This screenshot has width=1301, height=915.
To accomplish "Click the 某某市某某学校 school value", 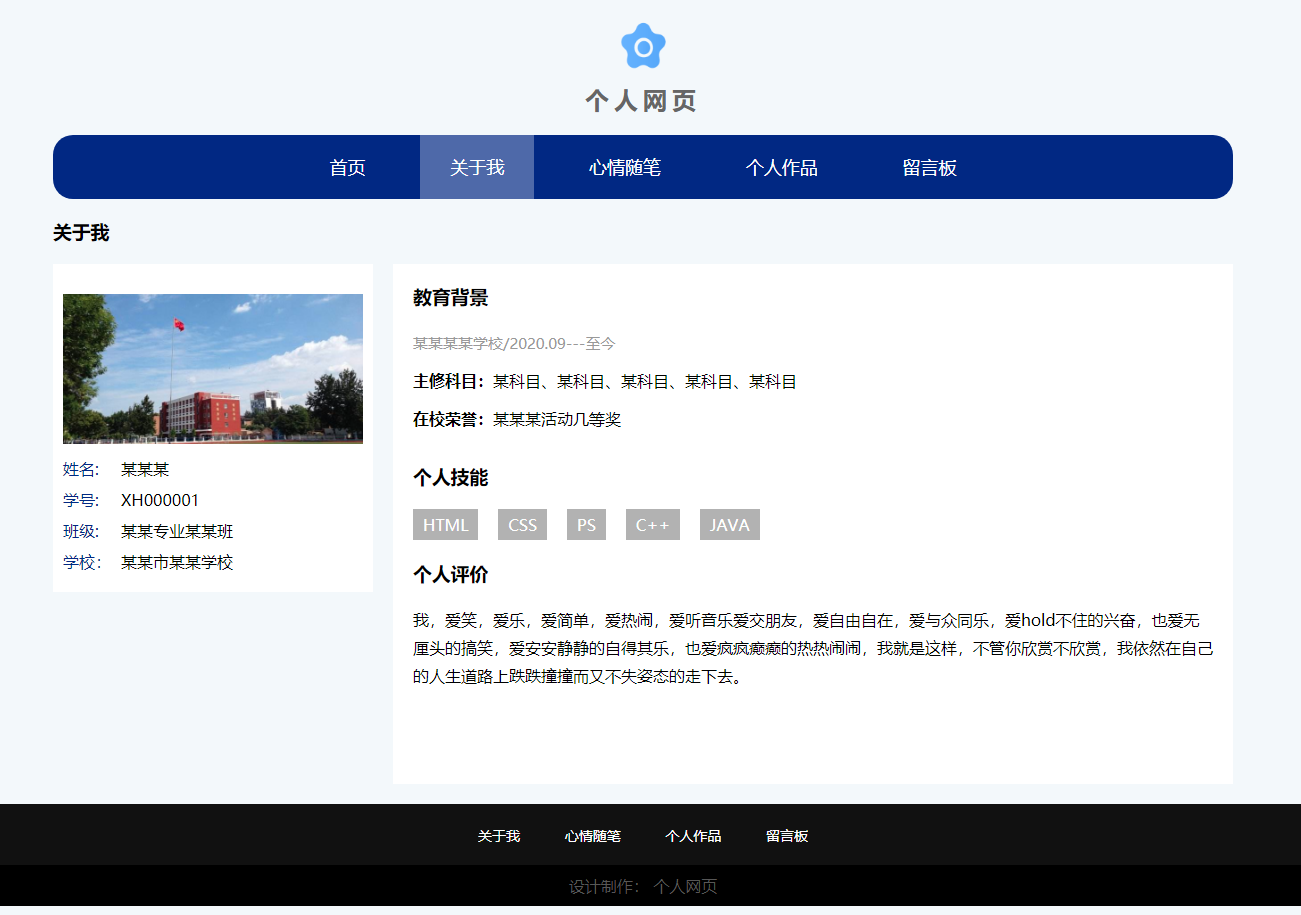I will 177,562.
